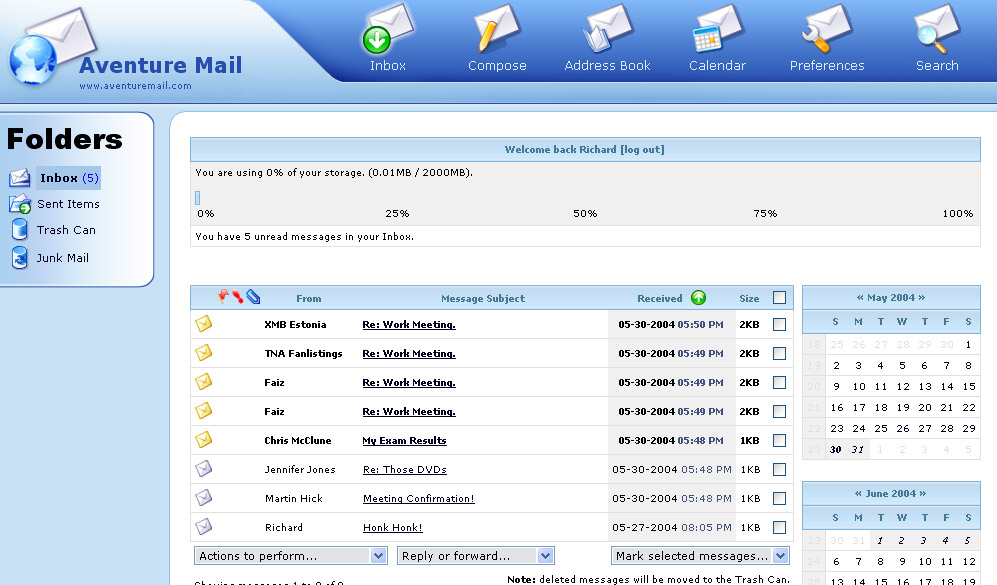Click the green Received sort arrow icon

(x=698, y=298)
